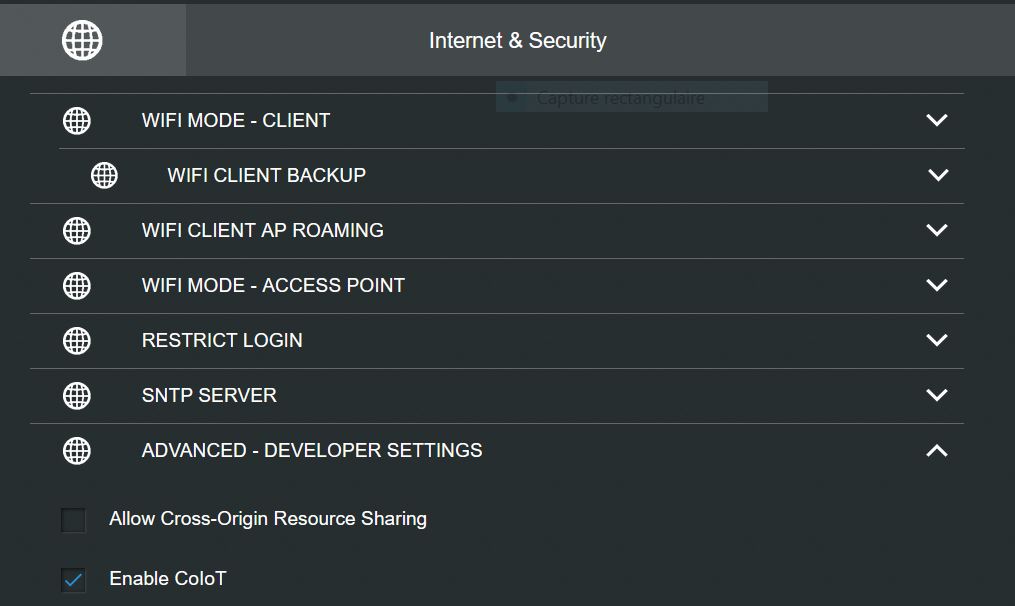Collapse ADVANCED - DEVELOPER SETTINGS chevron
1015x606 pixels.
pyautogui.click(x=937, y=451)
